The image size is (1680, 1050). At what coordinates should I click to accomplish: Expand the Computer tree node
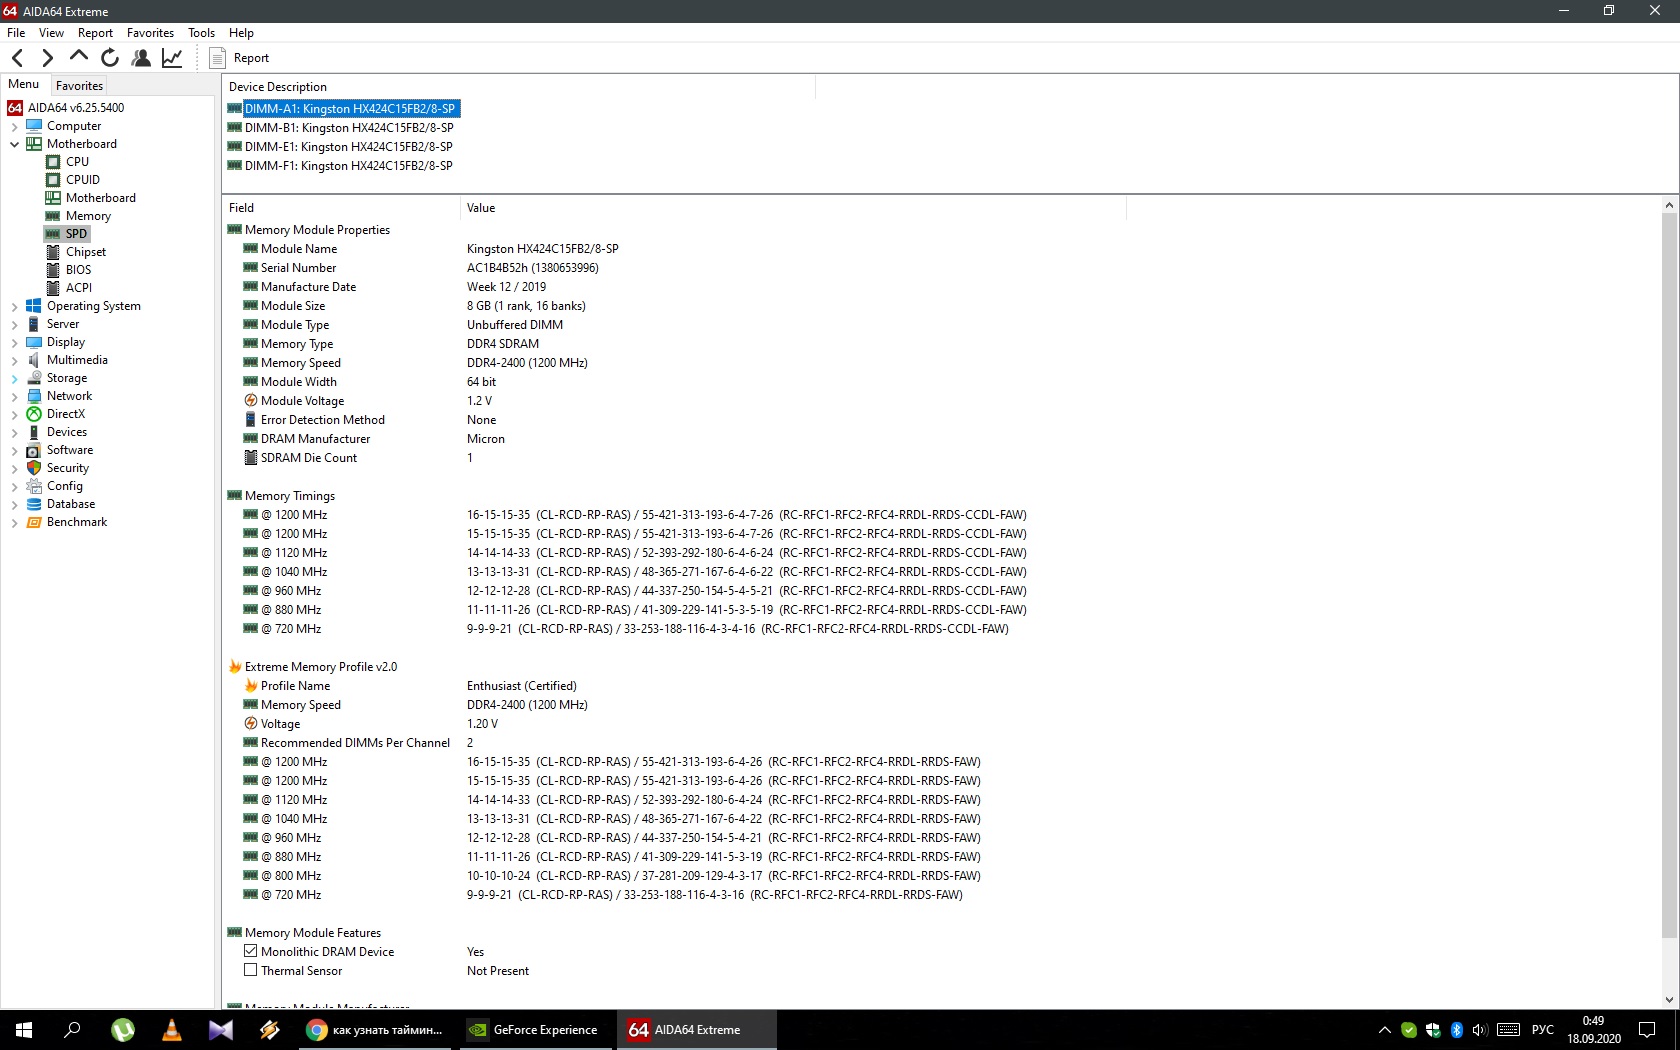coord(15,127)
